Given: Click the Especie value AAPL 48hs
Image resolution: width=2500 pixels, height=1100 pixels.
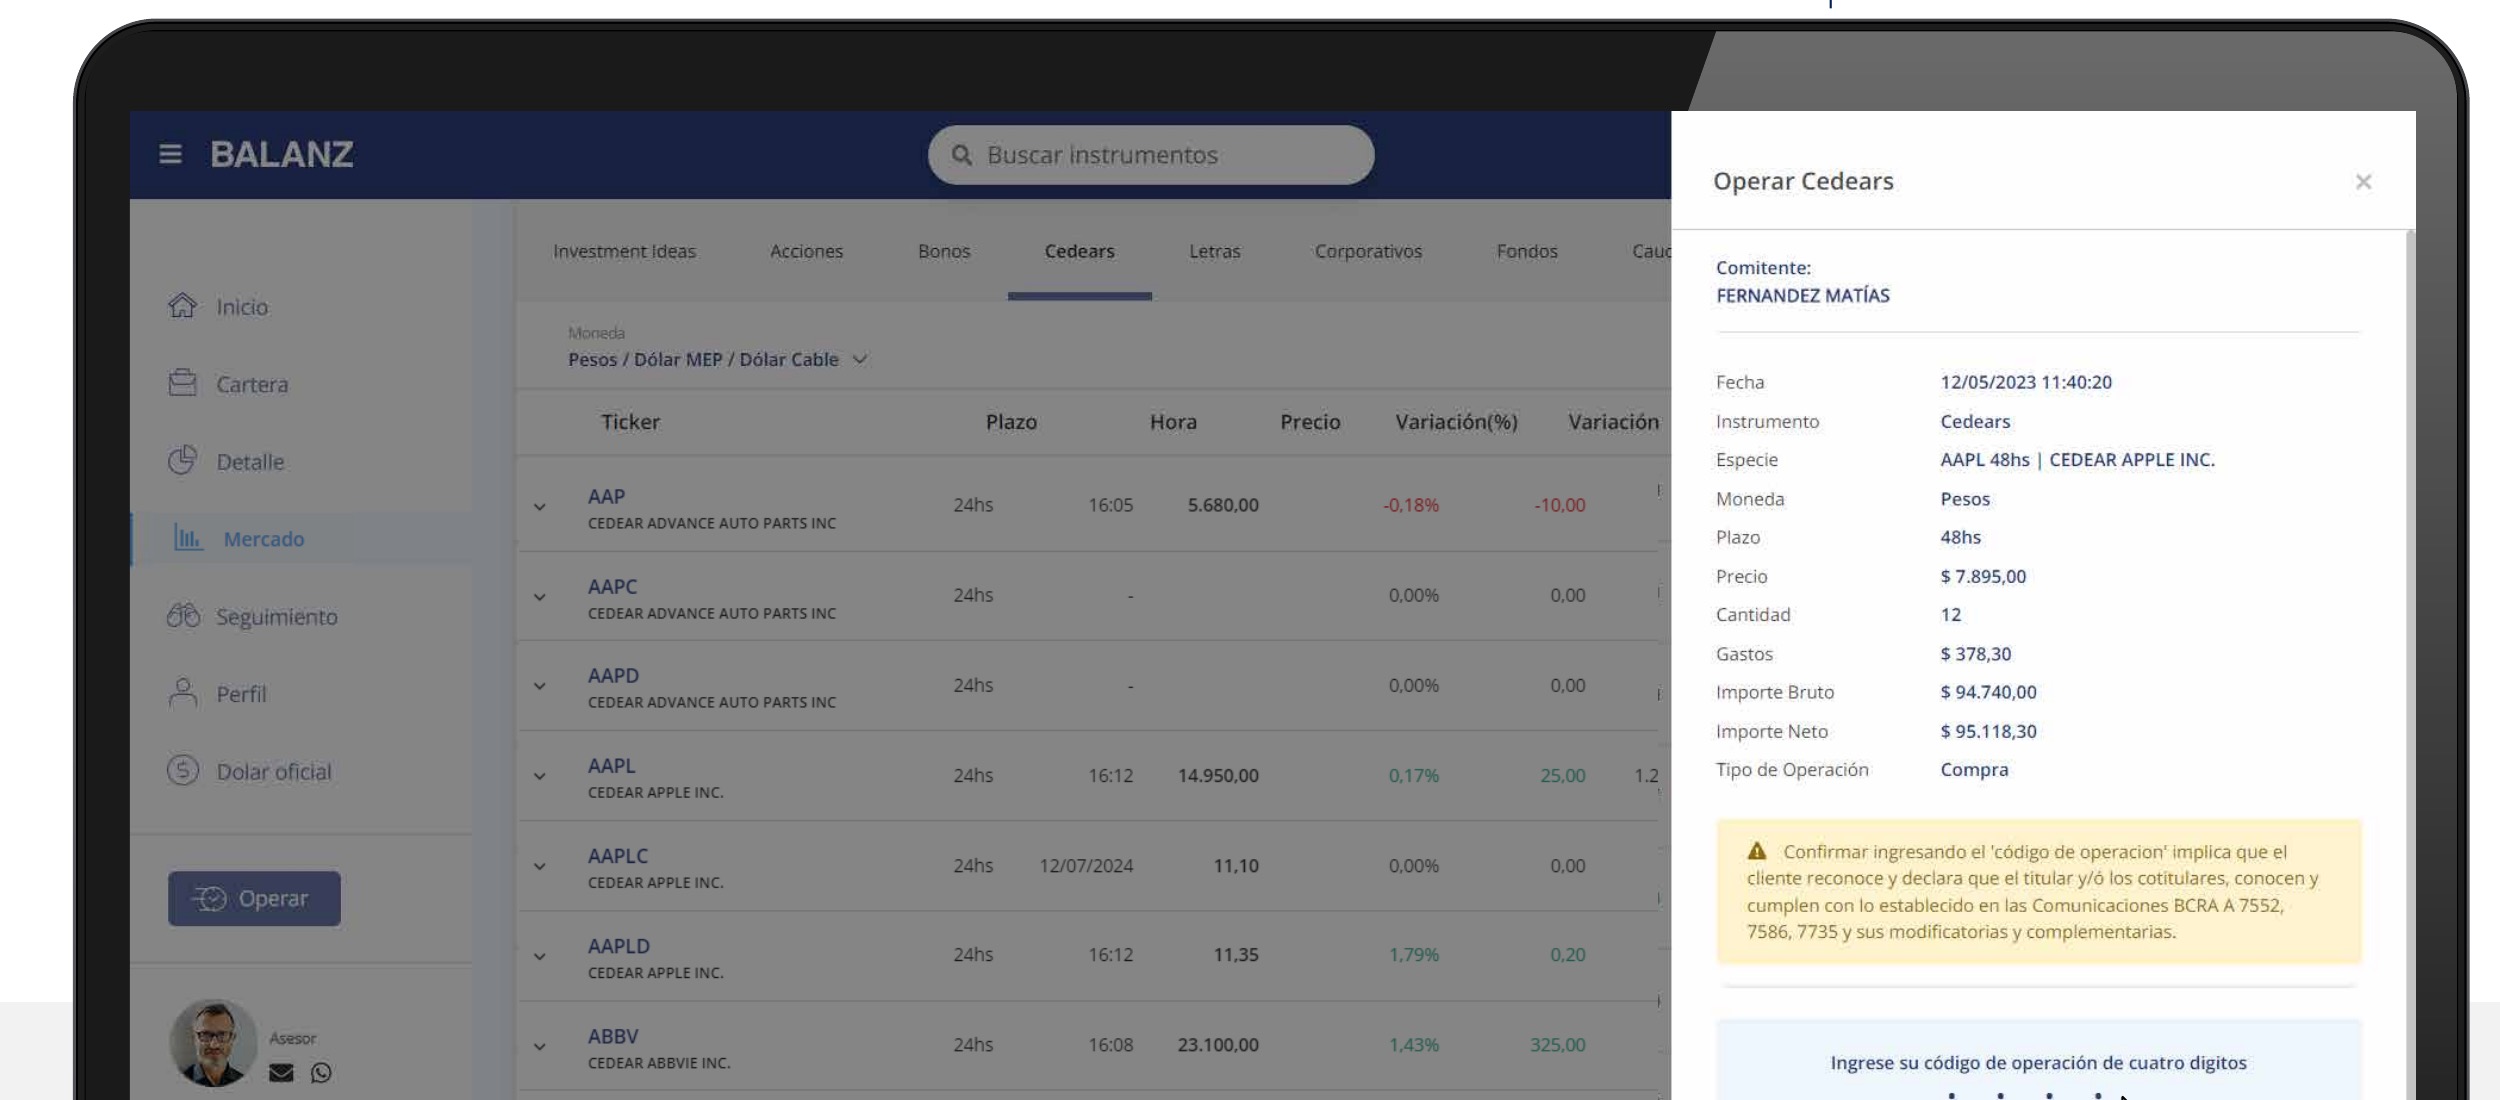Looking at the screenshot, I should [1985, 459].
